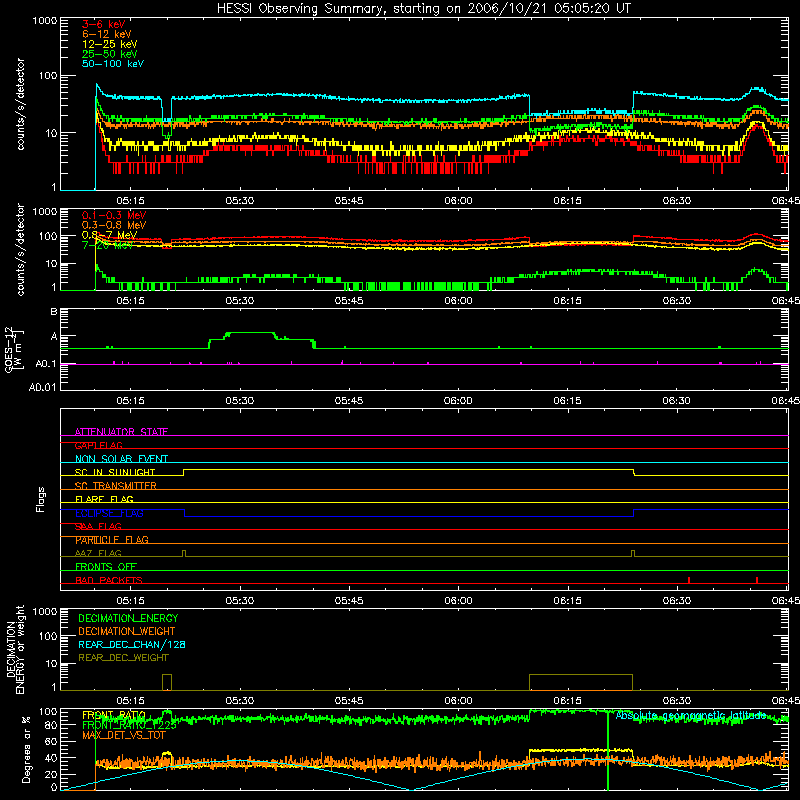Select the FRONT_RATIO legend label

point(114,715)
